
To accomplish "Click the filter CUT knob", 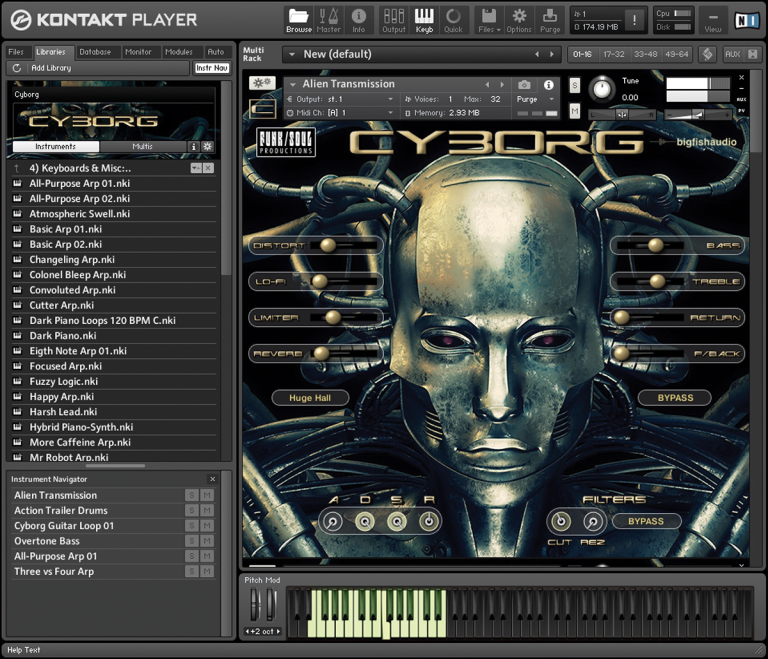I will click(561, 521).
